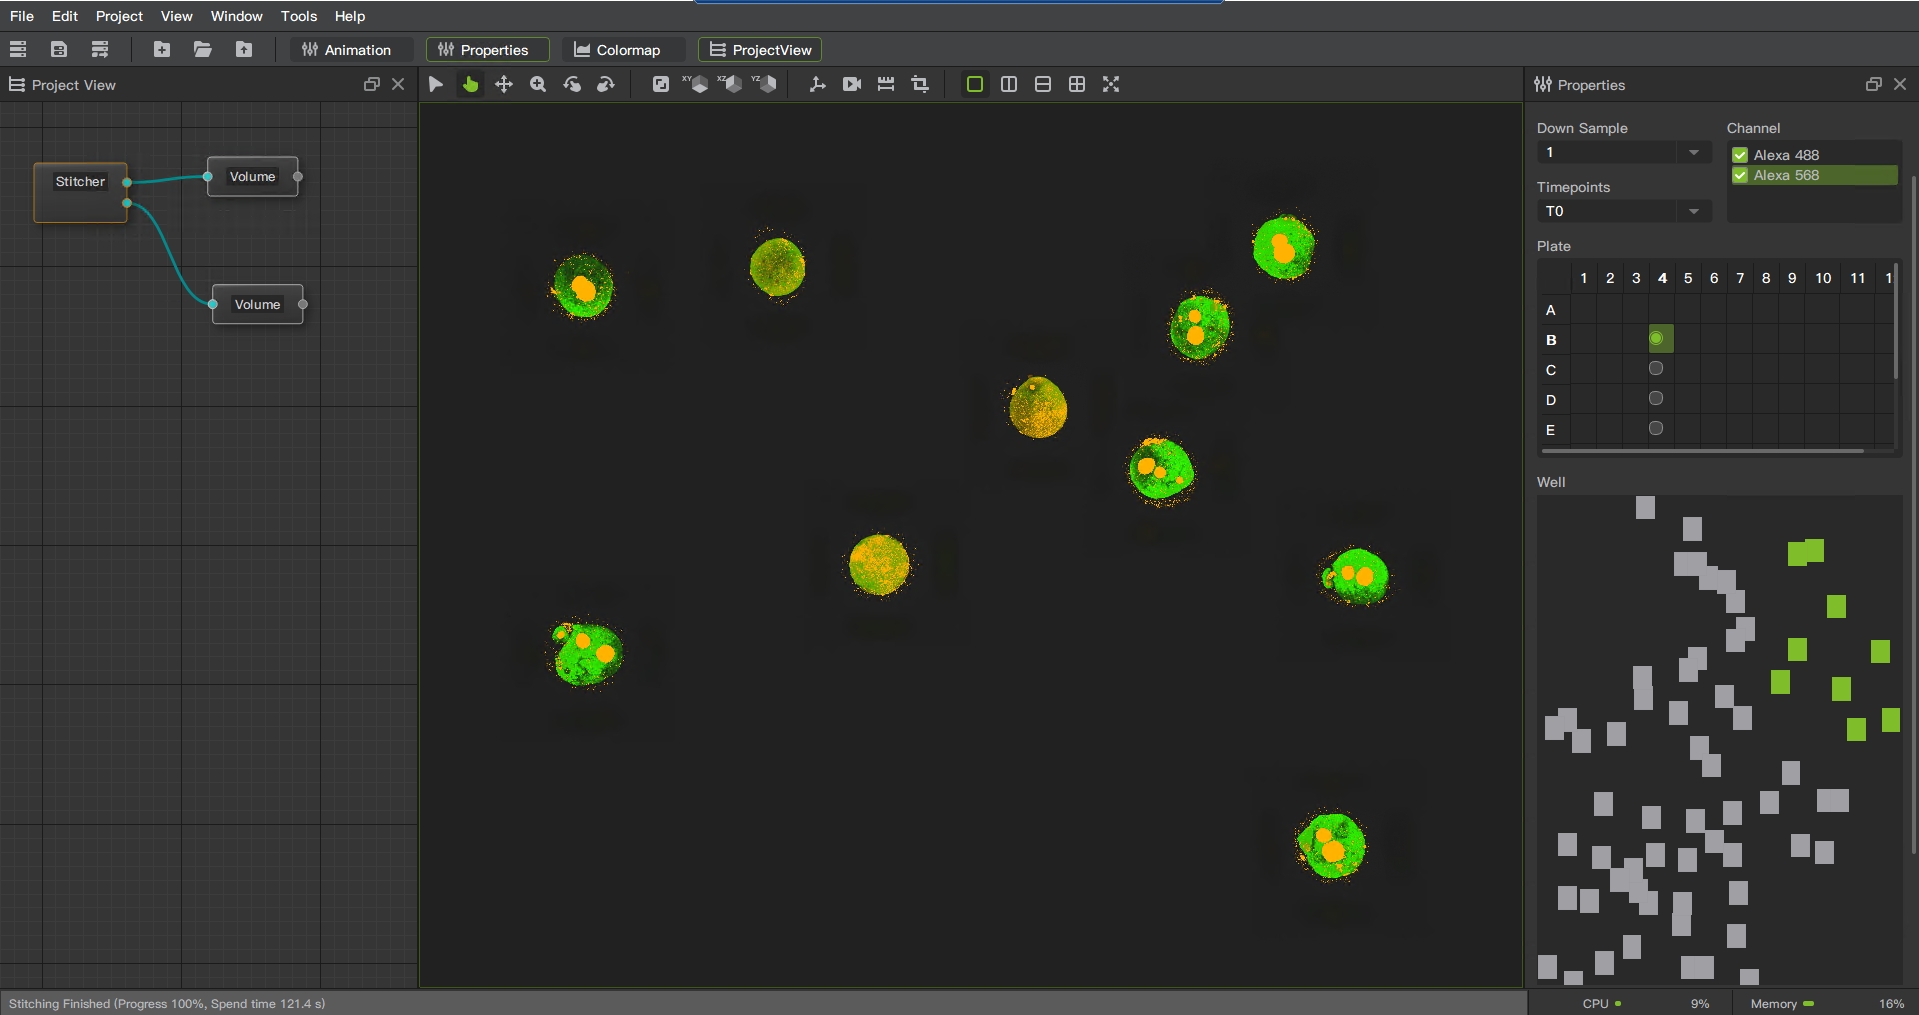Select plate well C4 radio button
The image size is (1919, 1015).
tap(1657, 369)
